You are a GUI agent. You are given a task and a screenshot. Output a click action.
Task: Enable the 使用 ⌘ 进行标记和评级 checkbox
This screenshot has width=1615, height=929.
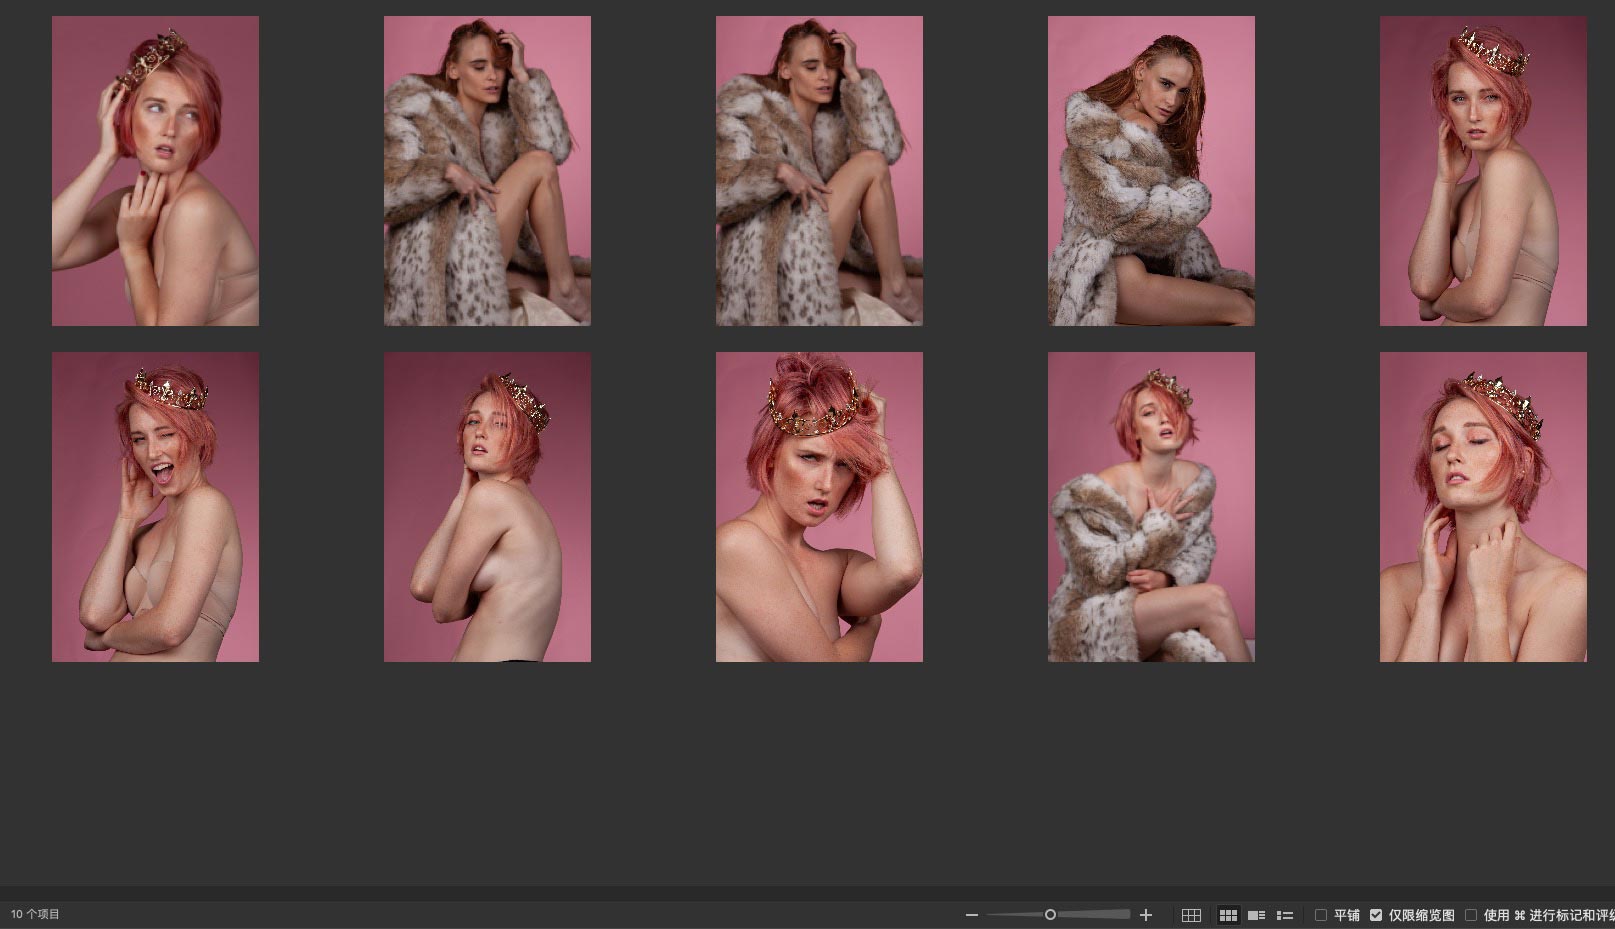[1471, 915]
